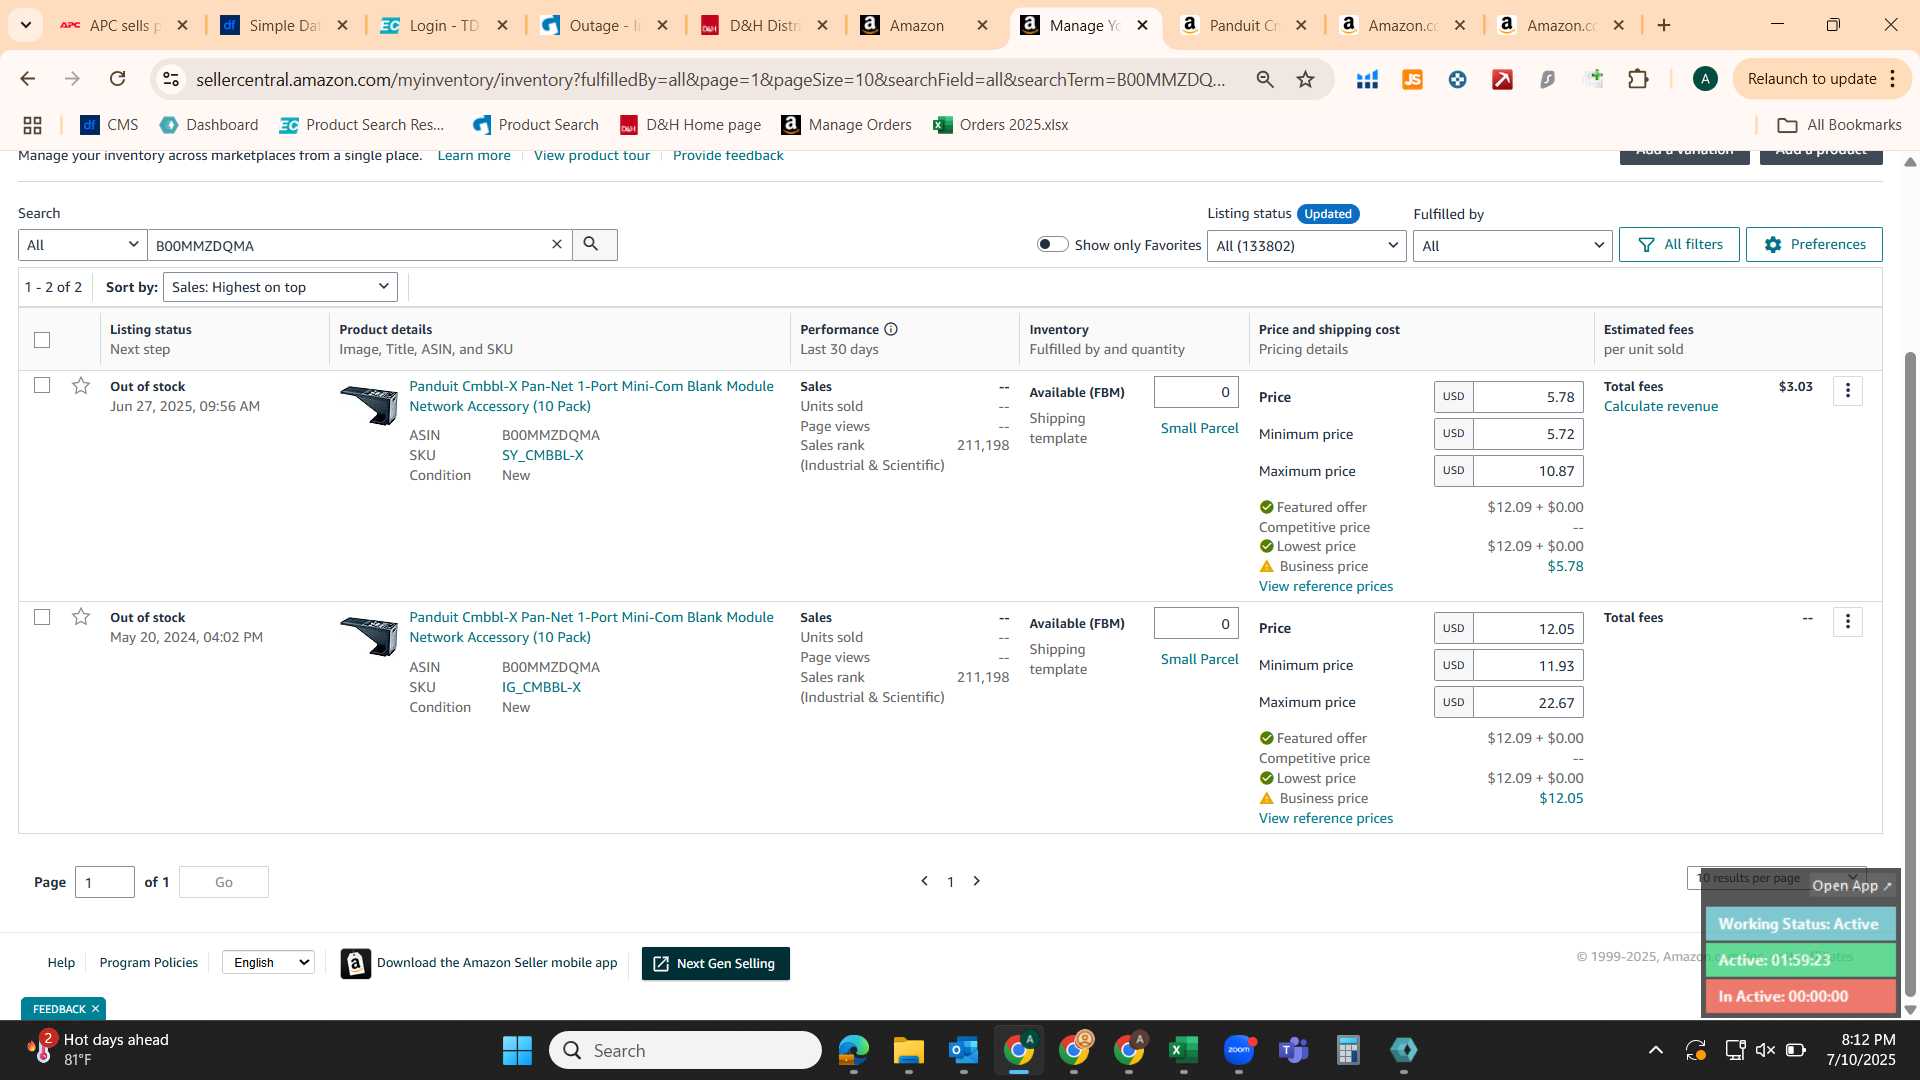Open Zoom from the taskbar
This screenshot has width=1920, height=1080.
click(x=1239, y=1050)
